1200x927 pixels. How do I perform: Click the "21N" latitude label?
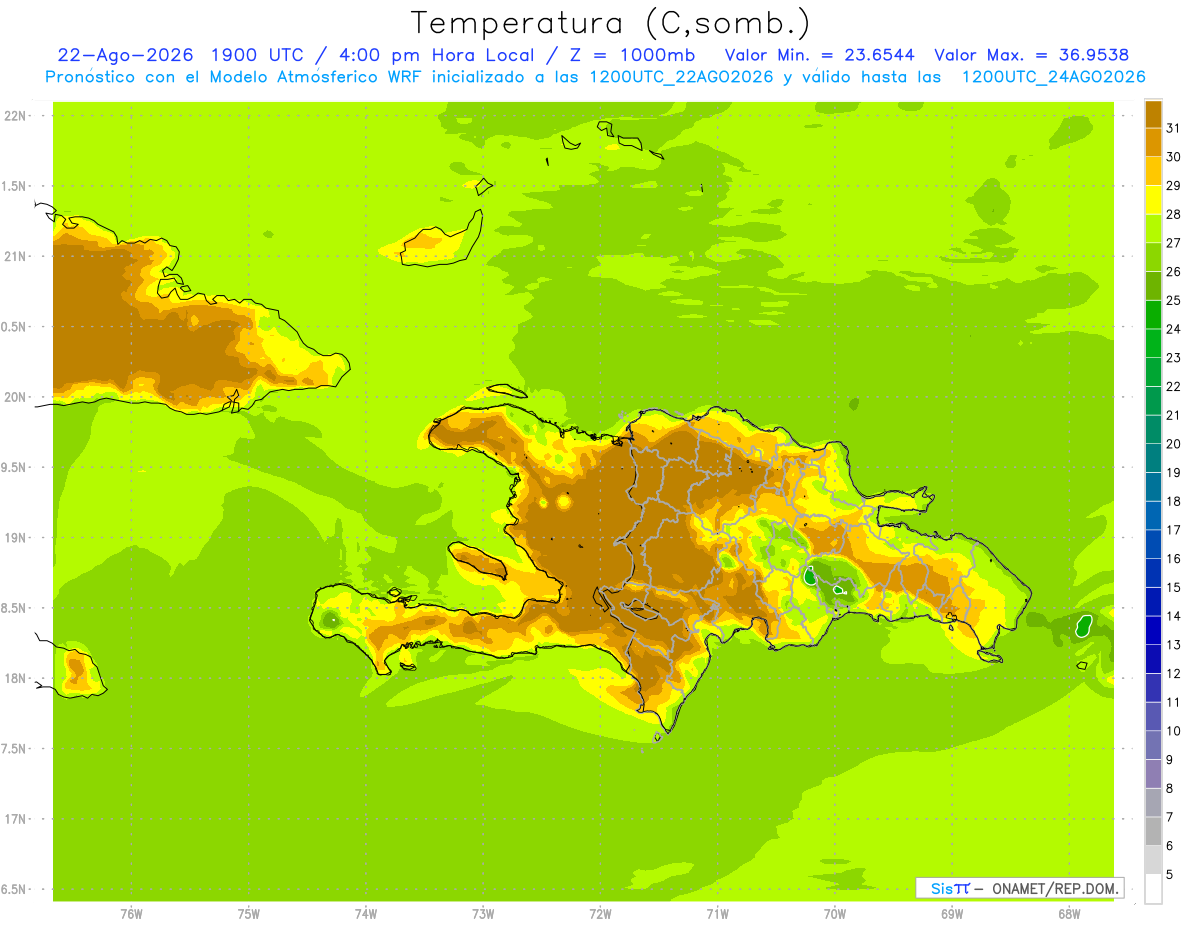[15, 256]
